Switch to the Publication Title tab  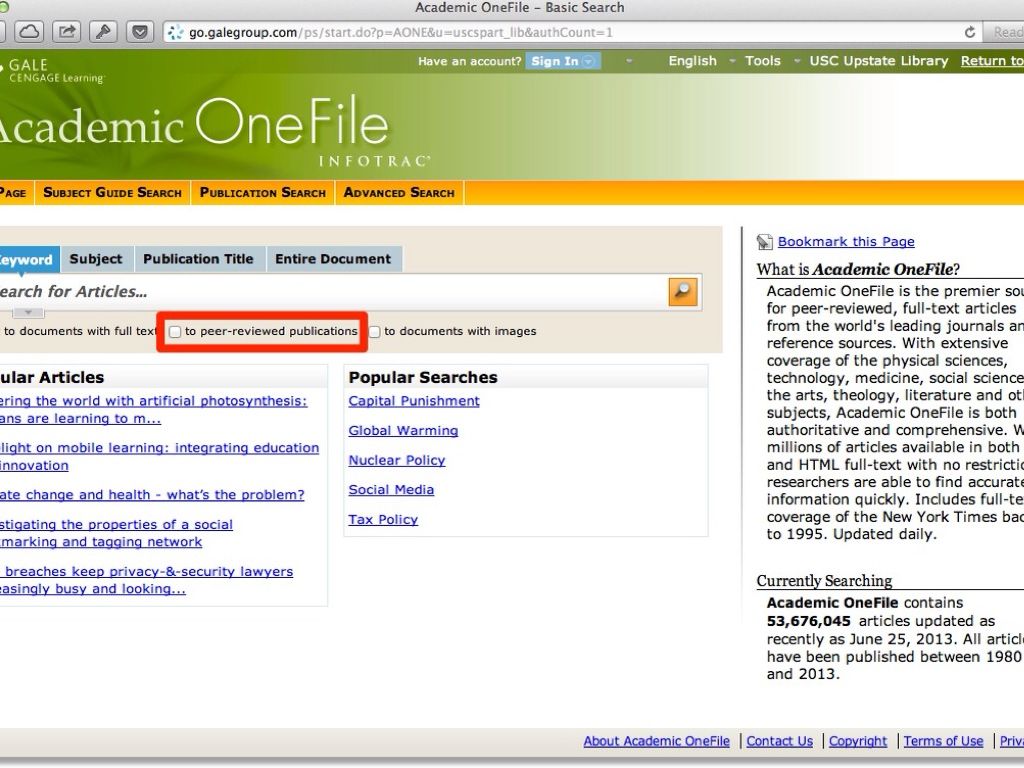[198, 259]
